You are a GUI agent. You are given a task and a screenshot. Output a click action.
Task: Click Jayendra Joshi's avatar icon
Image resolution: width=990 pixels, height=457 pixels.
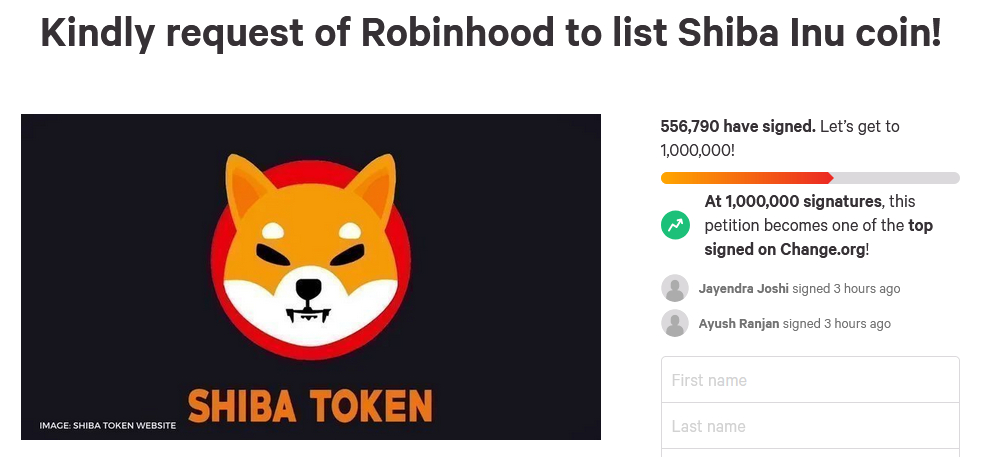(x=675, y=288)
